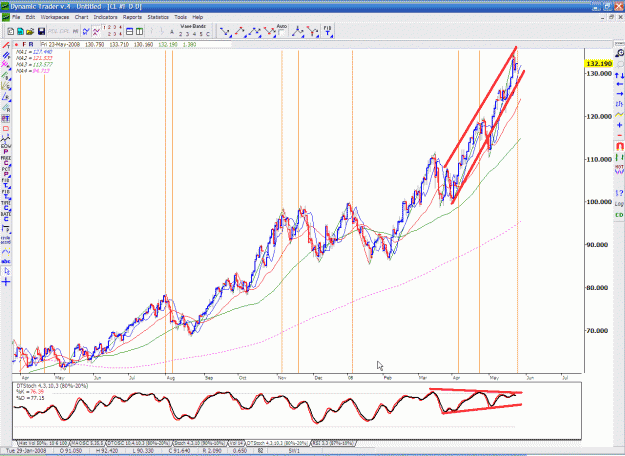The image size is (625, 456).
Task: Select the fourth red swing pattern tool
Action: coord(269,31)
